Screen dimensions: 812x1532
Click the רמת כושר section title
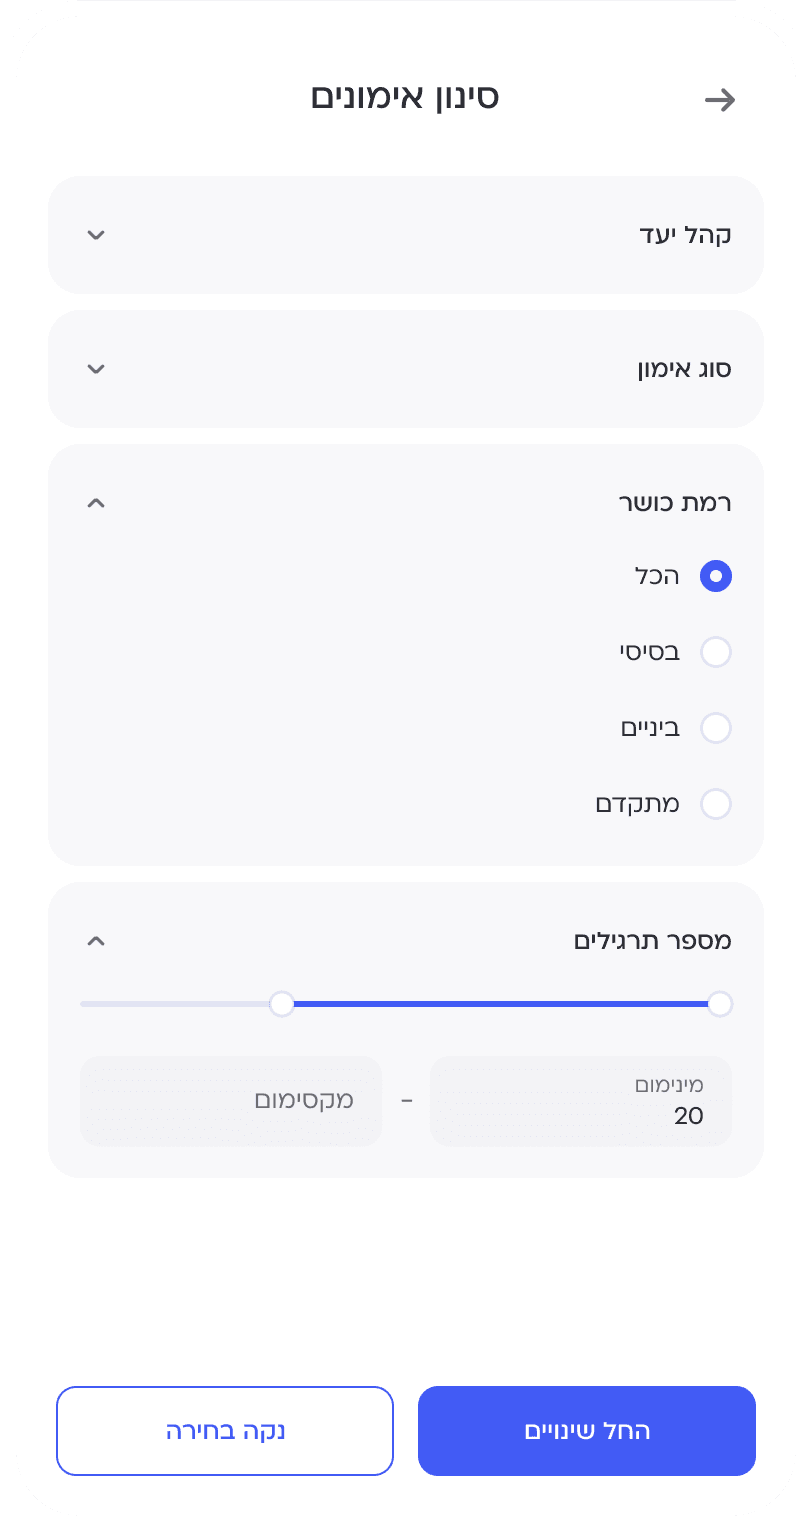point(675,503)
